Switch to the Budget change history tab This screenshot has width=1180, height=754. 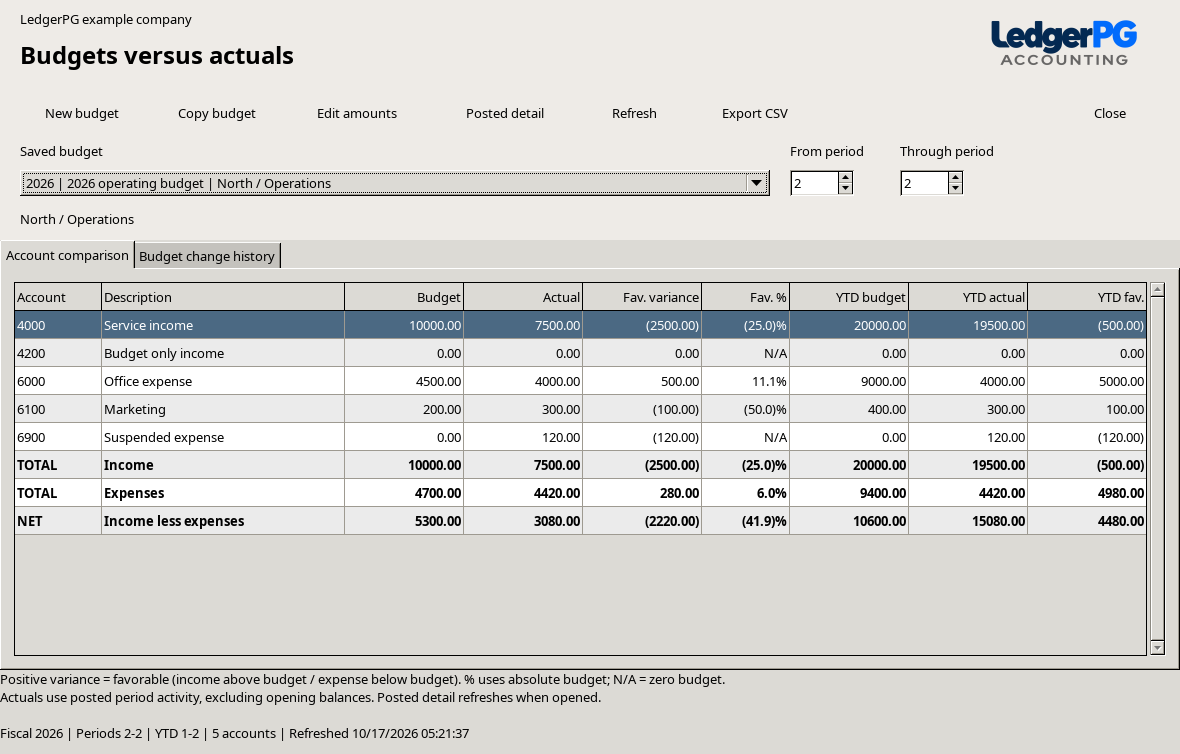[x=207, y=256]
